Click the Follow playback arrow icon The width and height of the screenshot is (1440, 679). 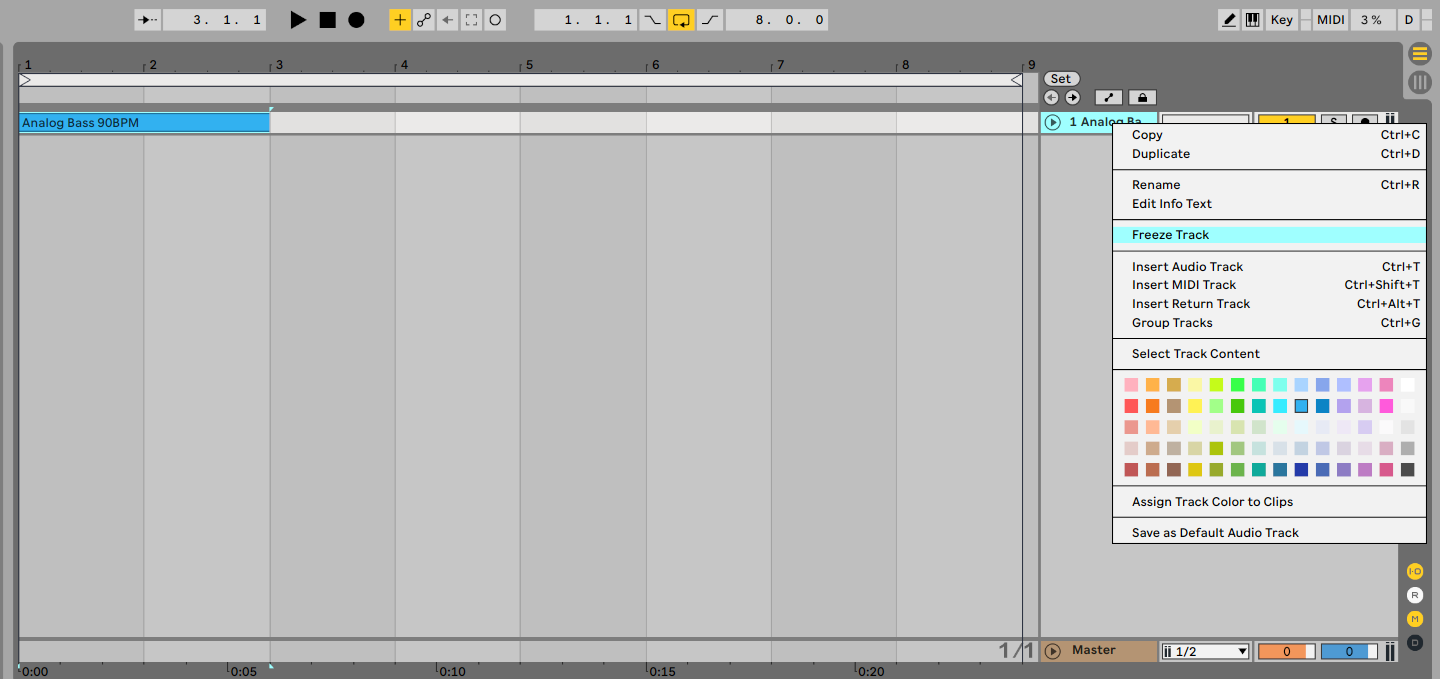coord(148,20)
